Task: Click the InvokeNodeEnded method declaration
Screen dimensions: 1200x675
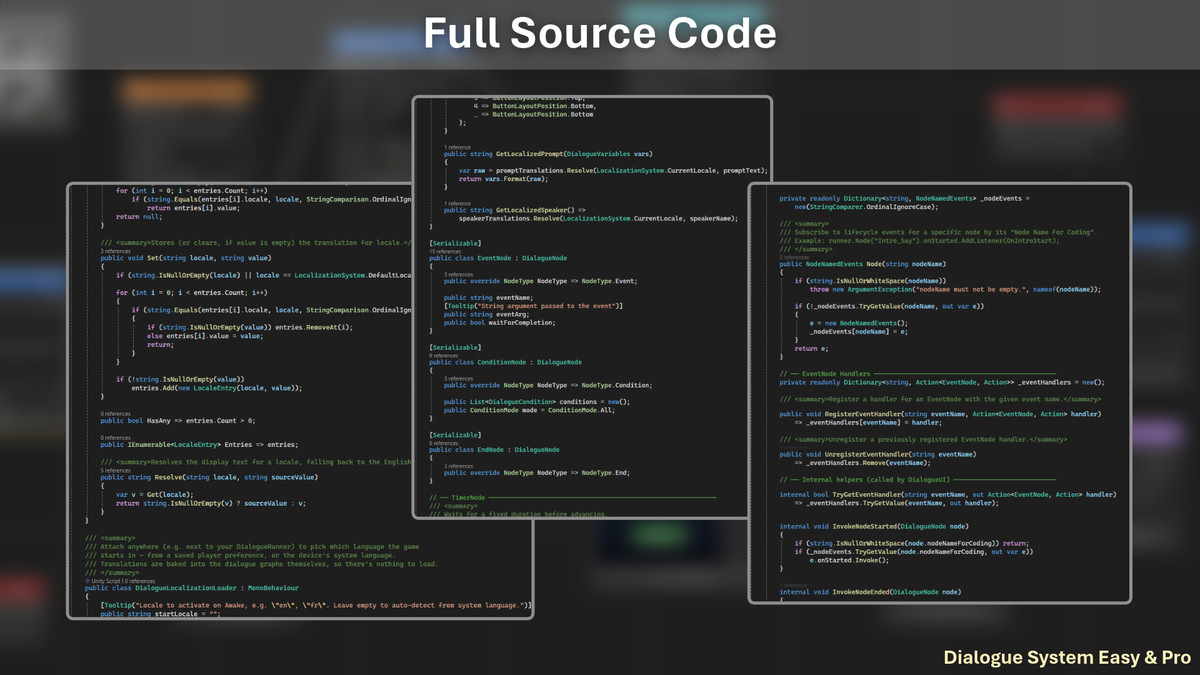Action: pos(870,592)
